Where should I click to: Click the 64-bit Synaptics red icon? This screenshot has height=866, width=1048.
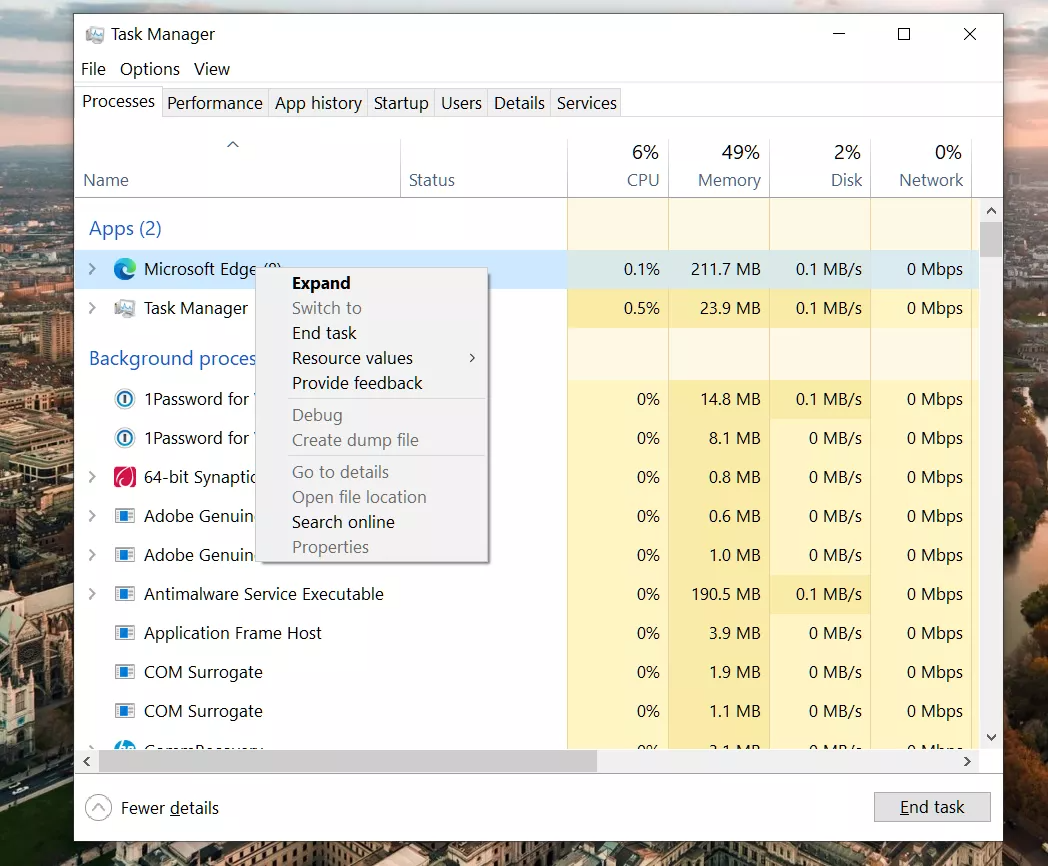(125, 477)
